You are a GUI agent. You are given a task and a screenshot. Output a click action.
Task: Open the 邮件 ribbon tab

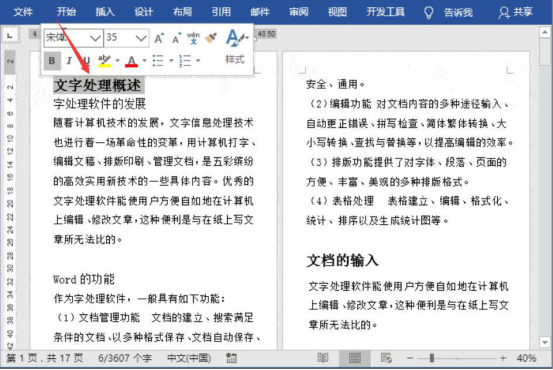point(260,12)
